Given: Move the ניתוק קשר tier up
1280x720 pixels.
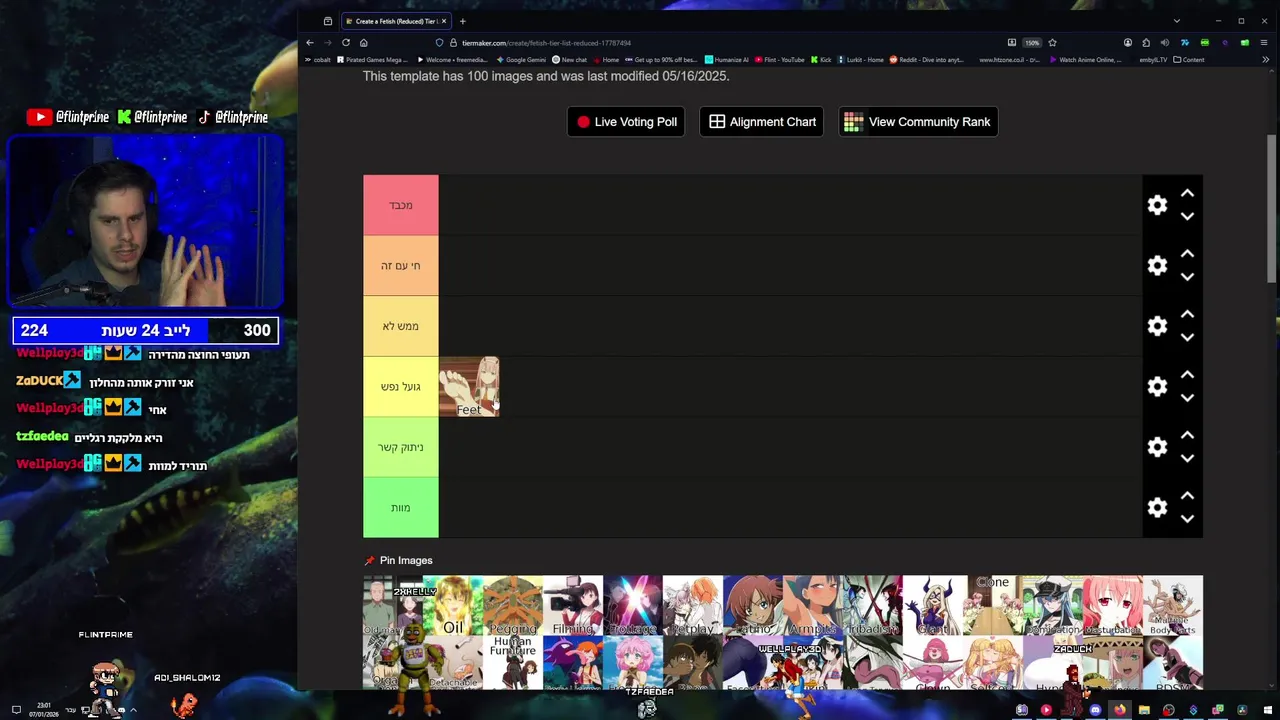Looking at the screenshot, I should tap(1187, 435).
